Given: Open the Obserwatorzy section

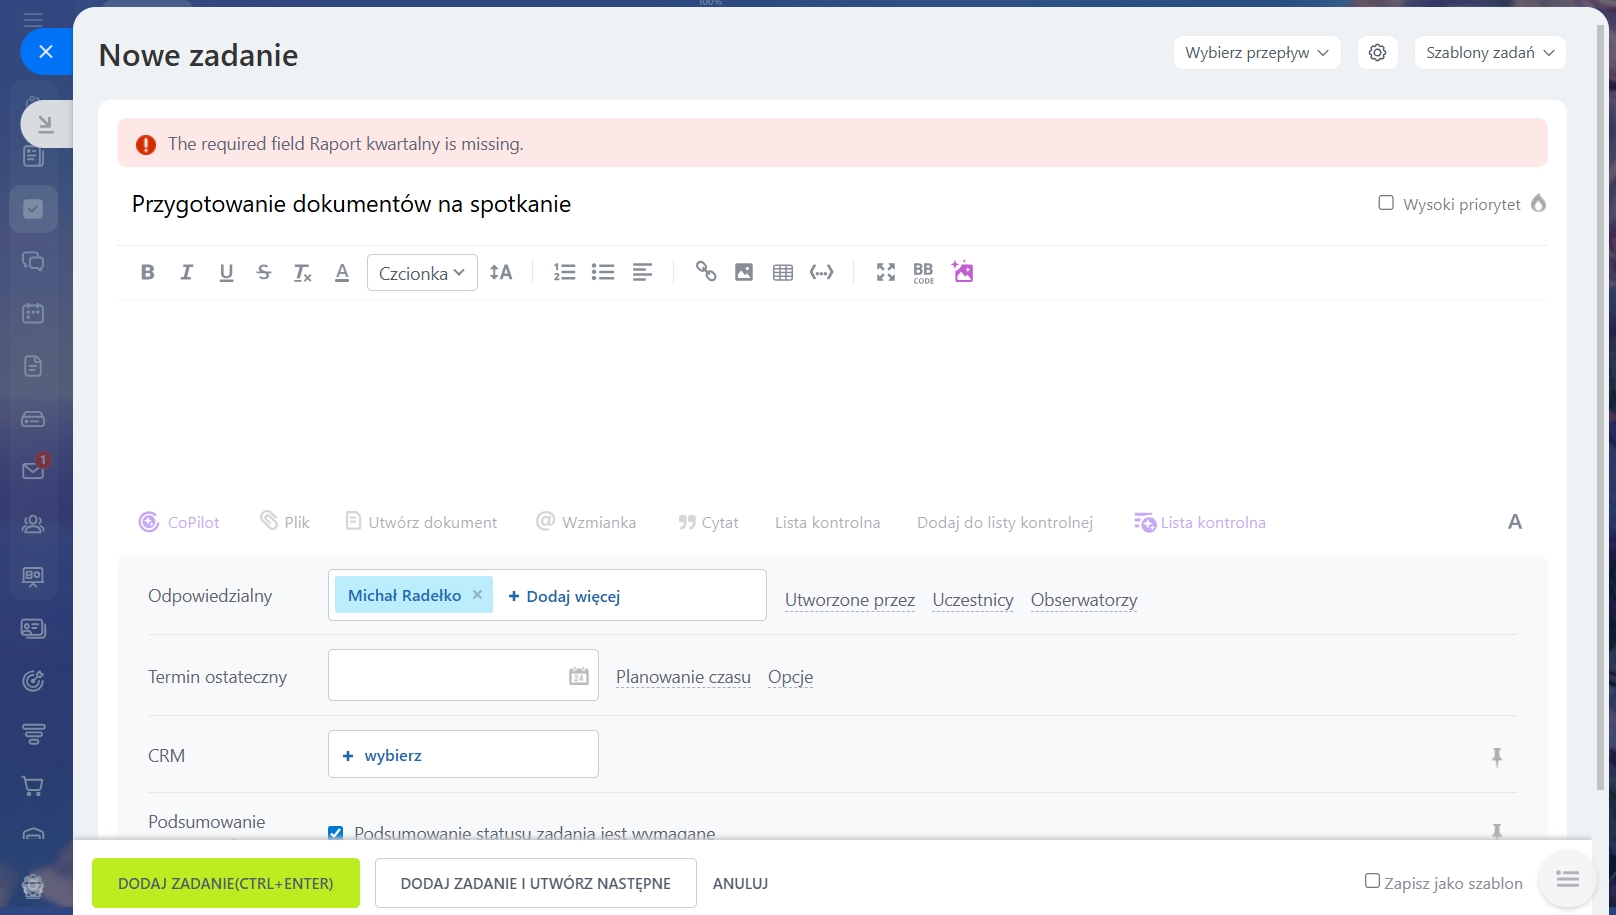Looking at the screenshot, I should [1084, 600].
